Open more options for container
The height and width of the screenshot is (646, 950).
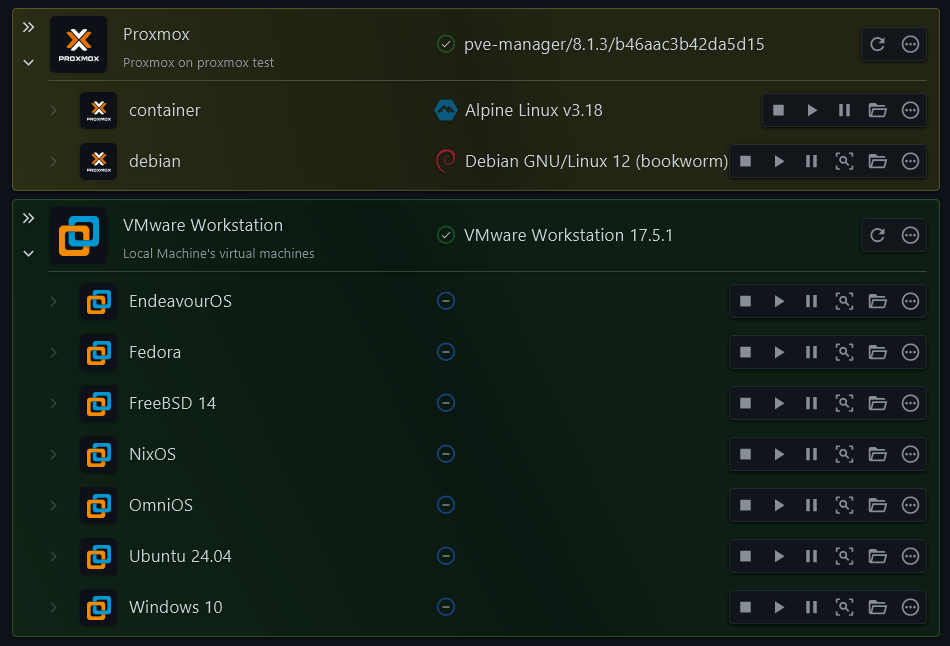[910, 110]
